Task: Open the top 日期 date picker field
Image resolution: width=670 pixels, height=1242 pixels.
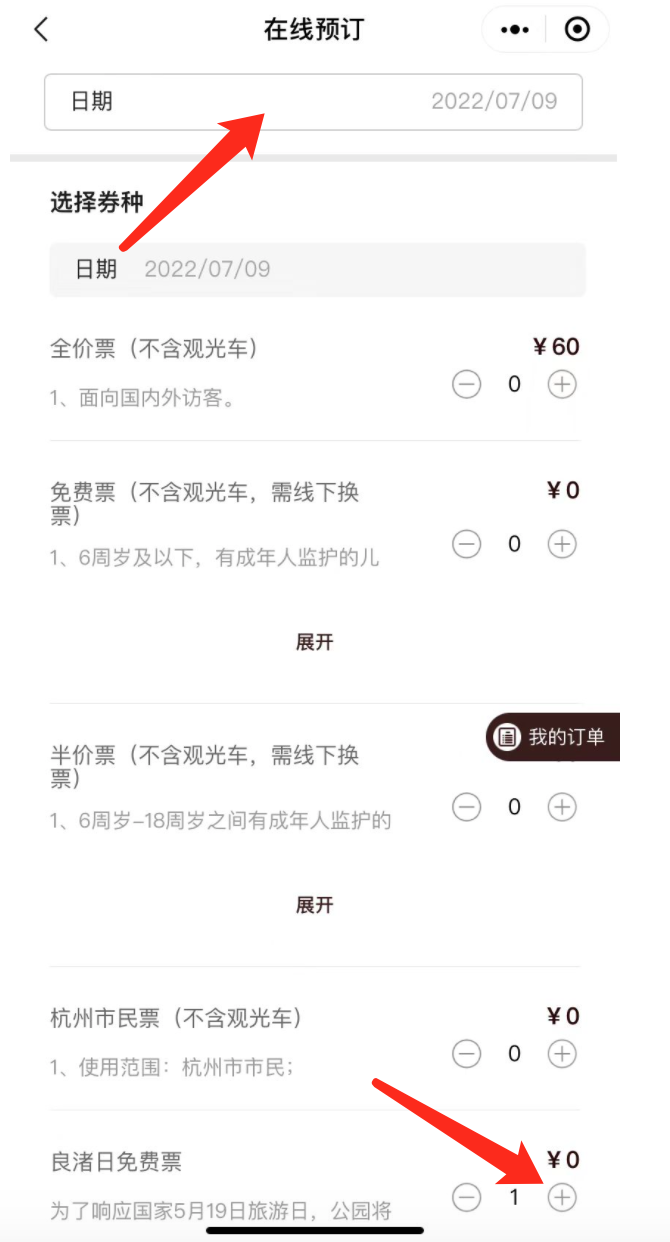Action: click(313, 101)
